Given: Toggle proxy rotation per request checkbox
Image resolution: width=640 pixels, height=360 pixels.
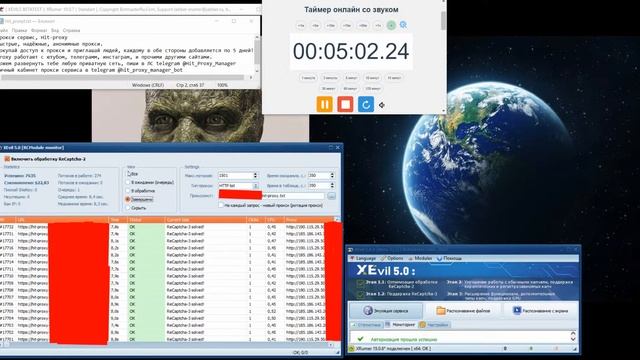Looking at the screenshot, I should 221,205.
